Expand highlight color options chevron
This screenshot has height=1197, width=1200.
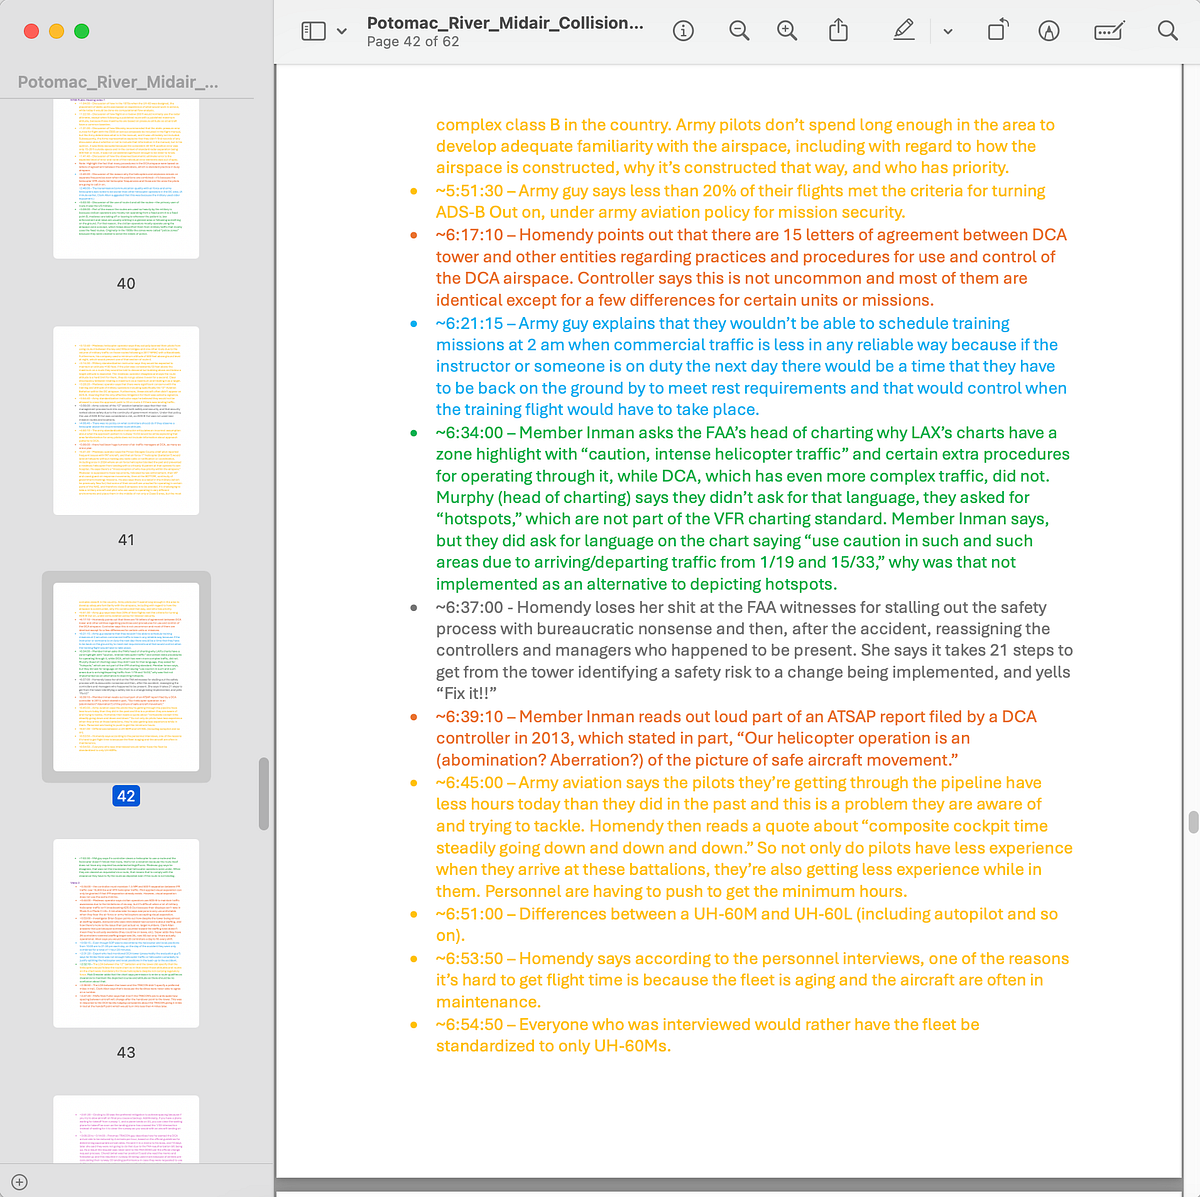pos(948,31)
